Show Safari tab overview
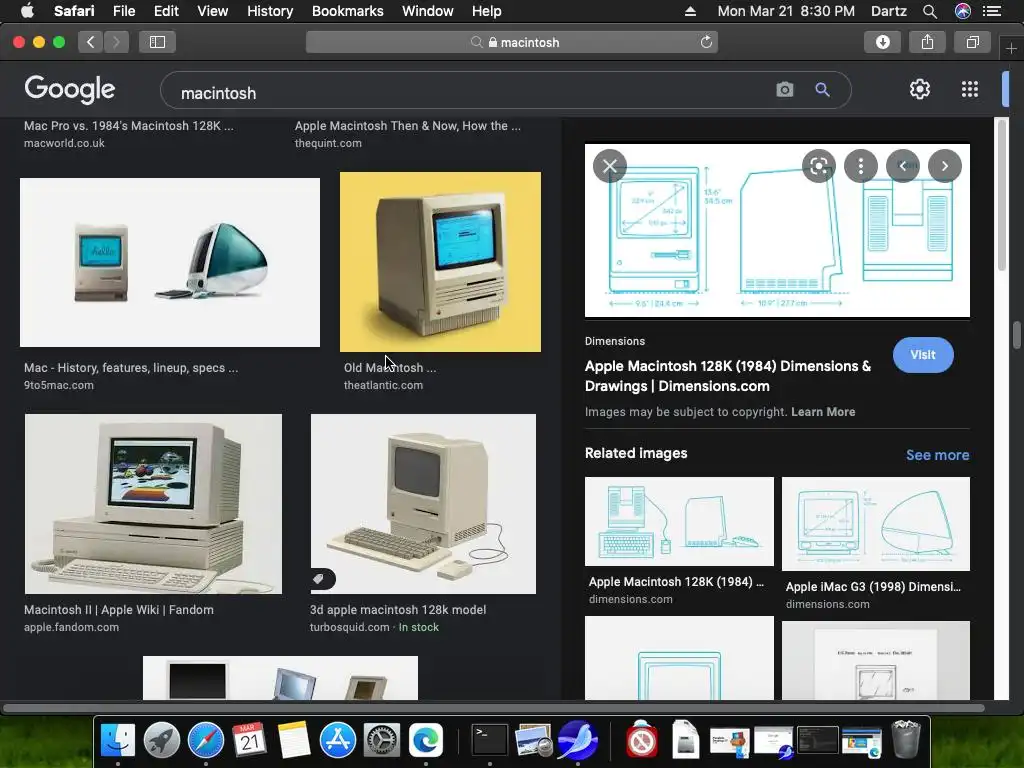The image size is (1024, 768). pyautogui.click(x=972, y=42)
